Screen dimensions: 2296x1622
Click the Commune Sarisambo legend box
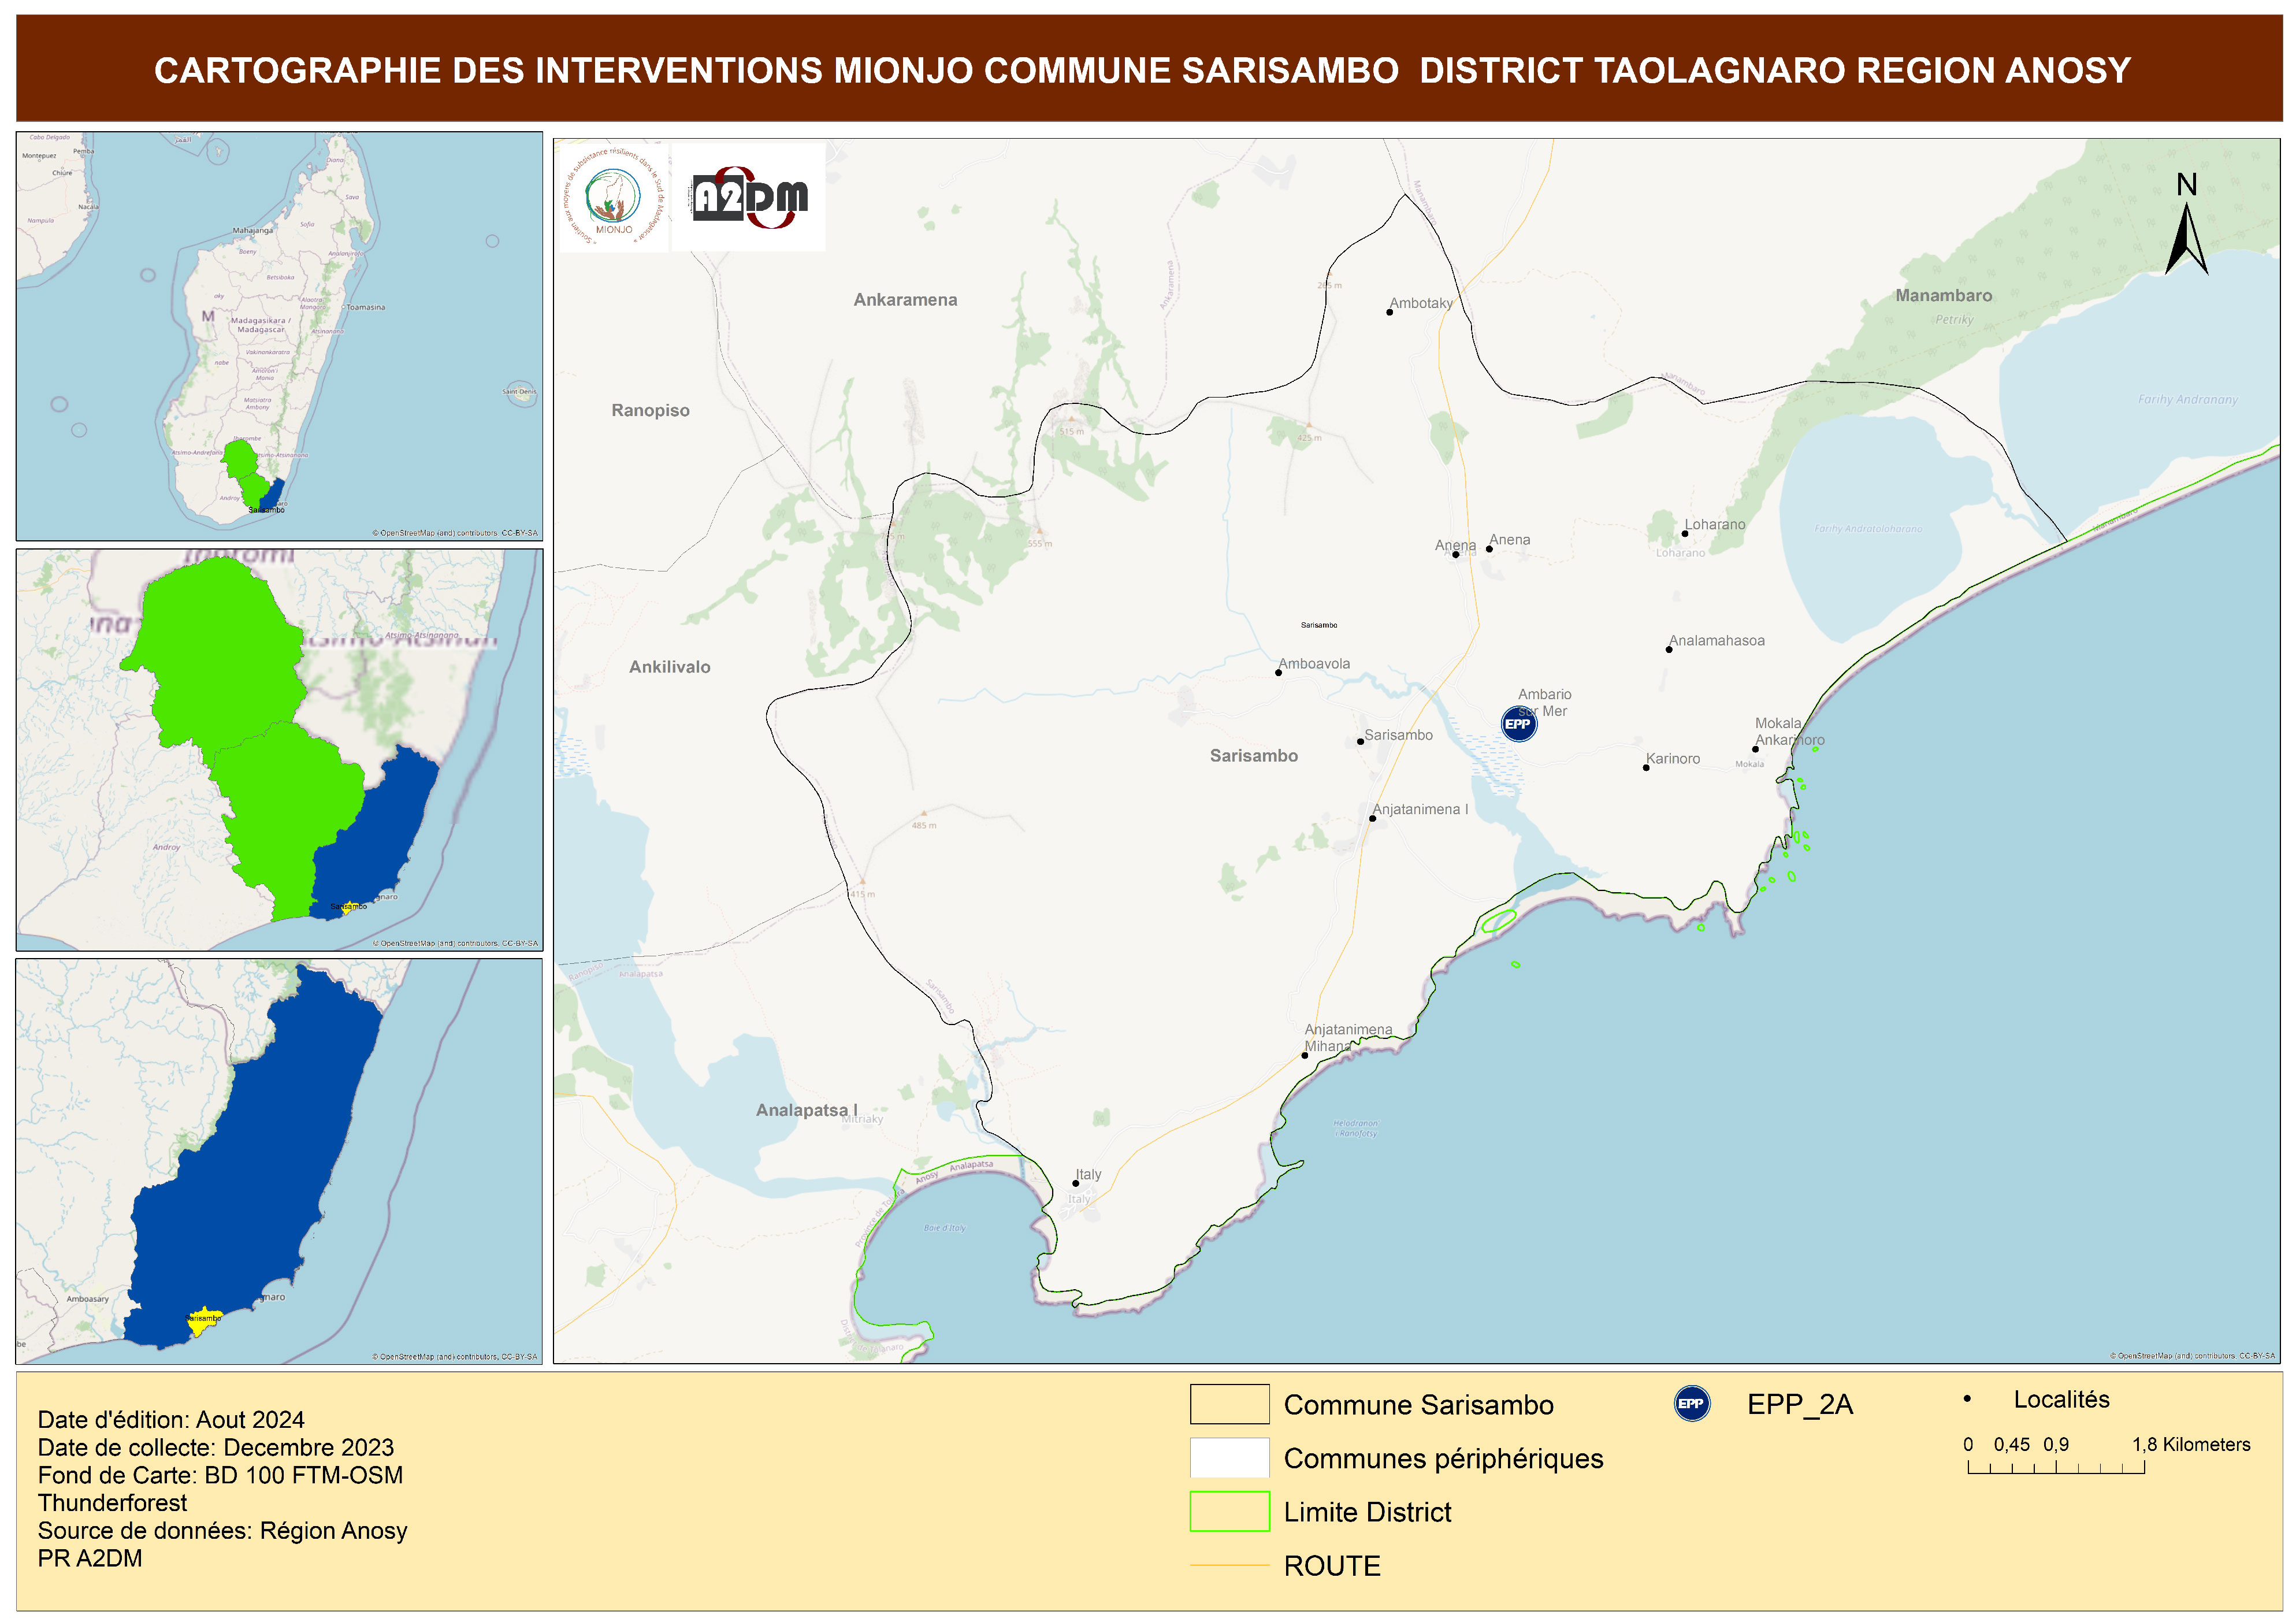pyautogui.click(x=1229, y=1403)
